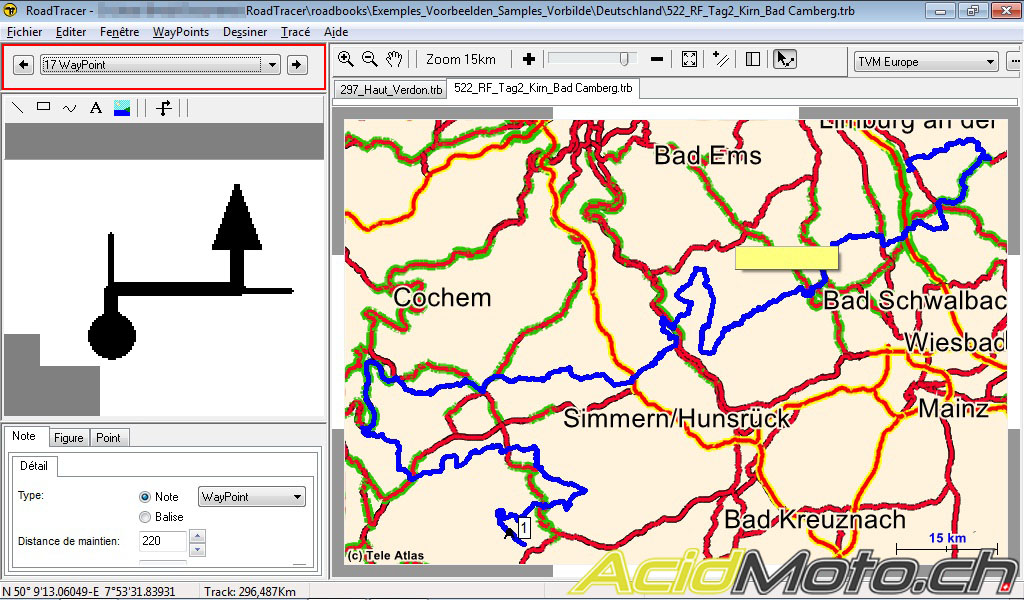Zoom in with the magnifier plus icon

click(x=345, y=59)
